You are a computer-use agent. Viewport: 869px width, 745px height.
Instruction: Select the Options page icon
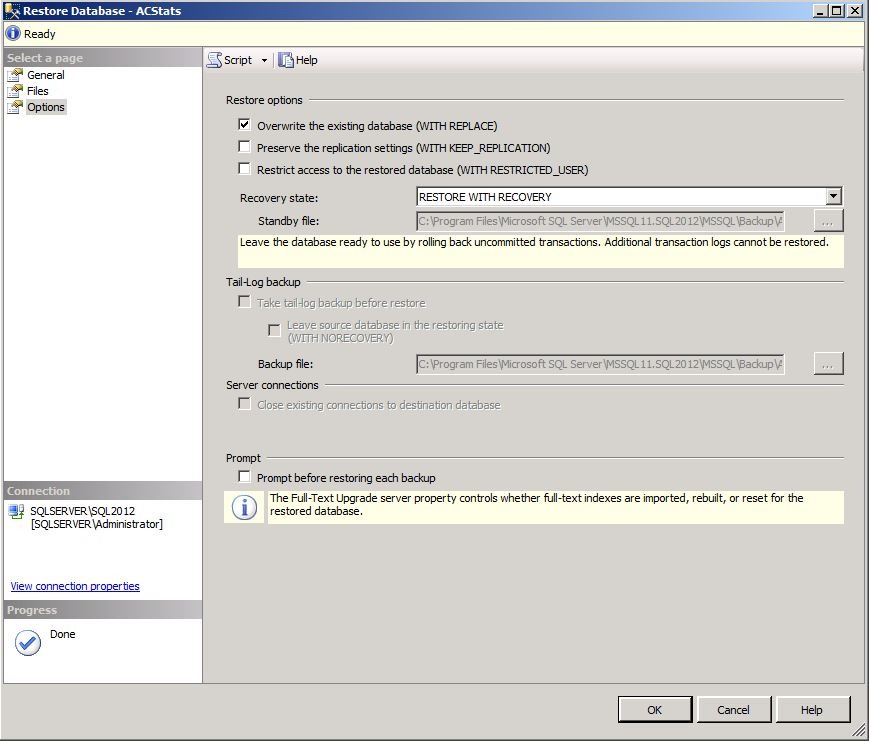pyautogui.click(x=15, y=107)
